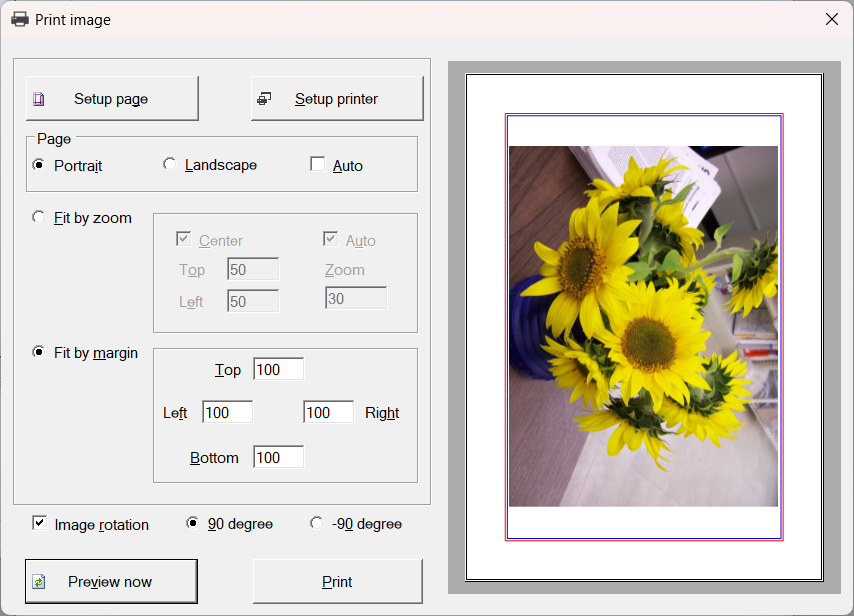Click the printer icon in title bar
This screenshot has height=616, width=854.
pyautogui.click(x=19, y=19)
